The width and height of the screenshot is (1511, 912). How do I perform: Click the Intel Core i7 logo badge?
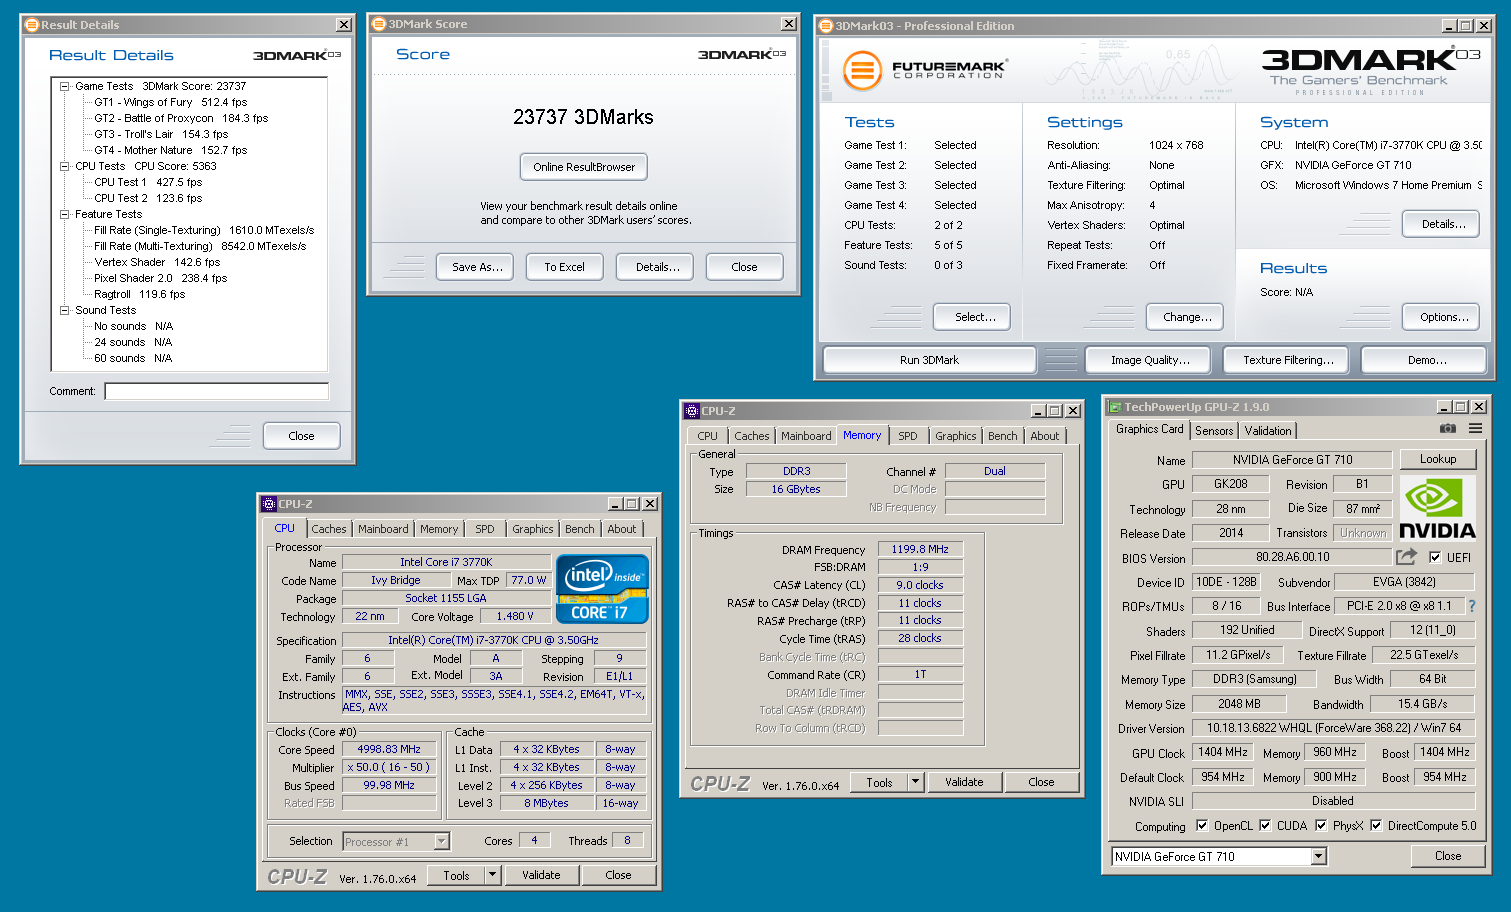pos(602,589)
